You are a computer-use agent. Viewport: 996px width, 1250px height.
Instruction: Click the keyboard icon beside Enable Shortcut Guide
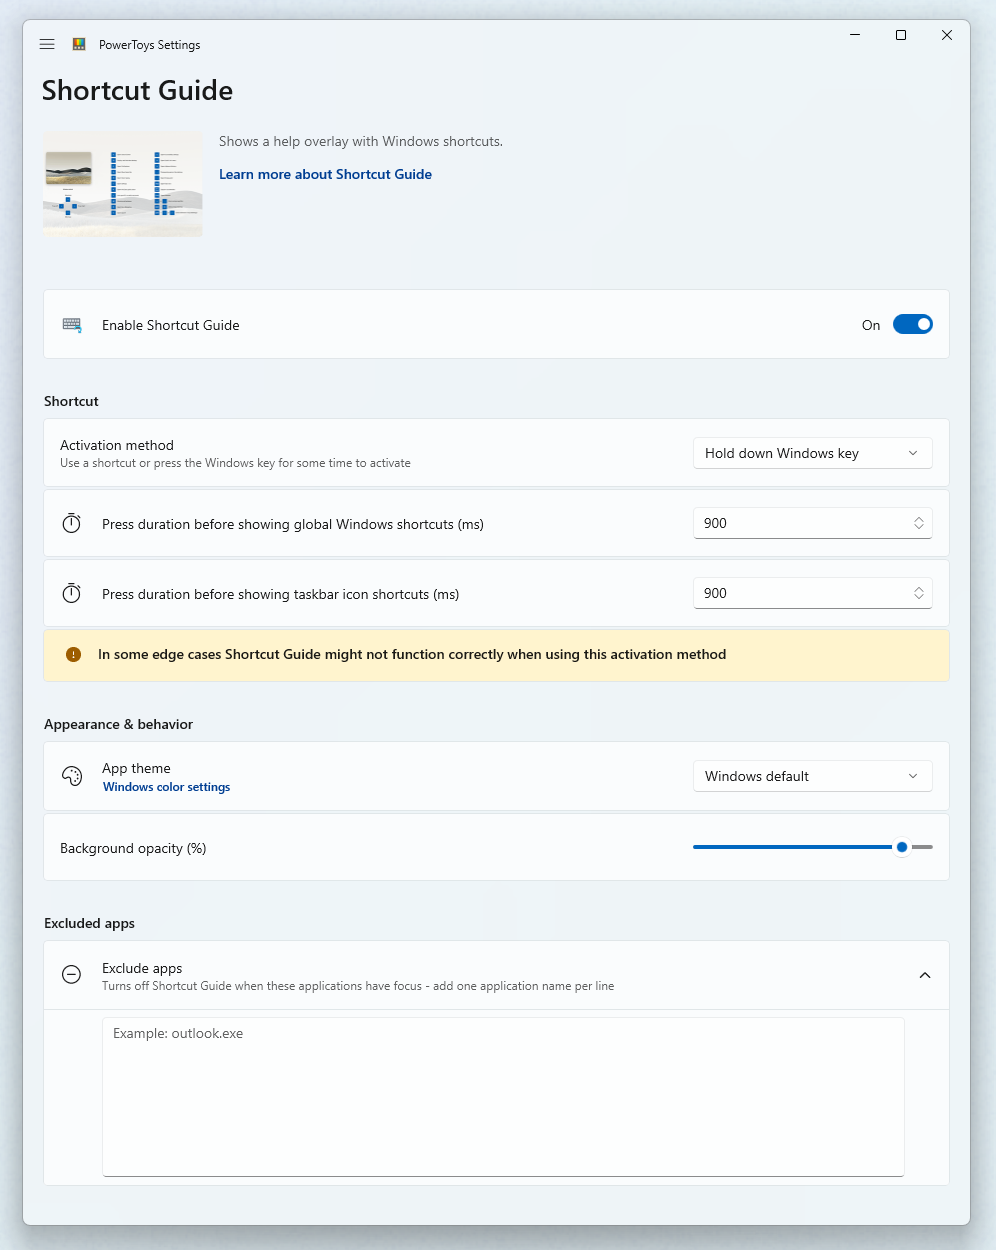pos(71,324)
